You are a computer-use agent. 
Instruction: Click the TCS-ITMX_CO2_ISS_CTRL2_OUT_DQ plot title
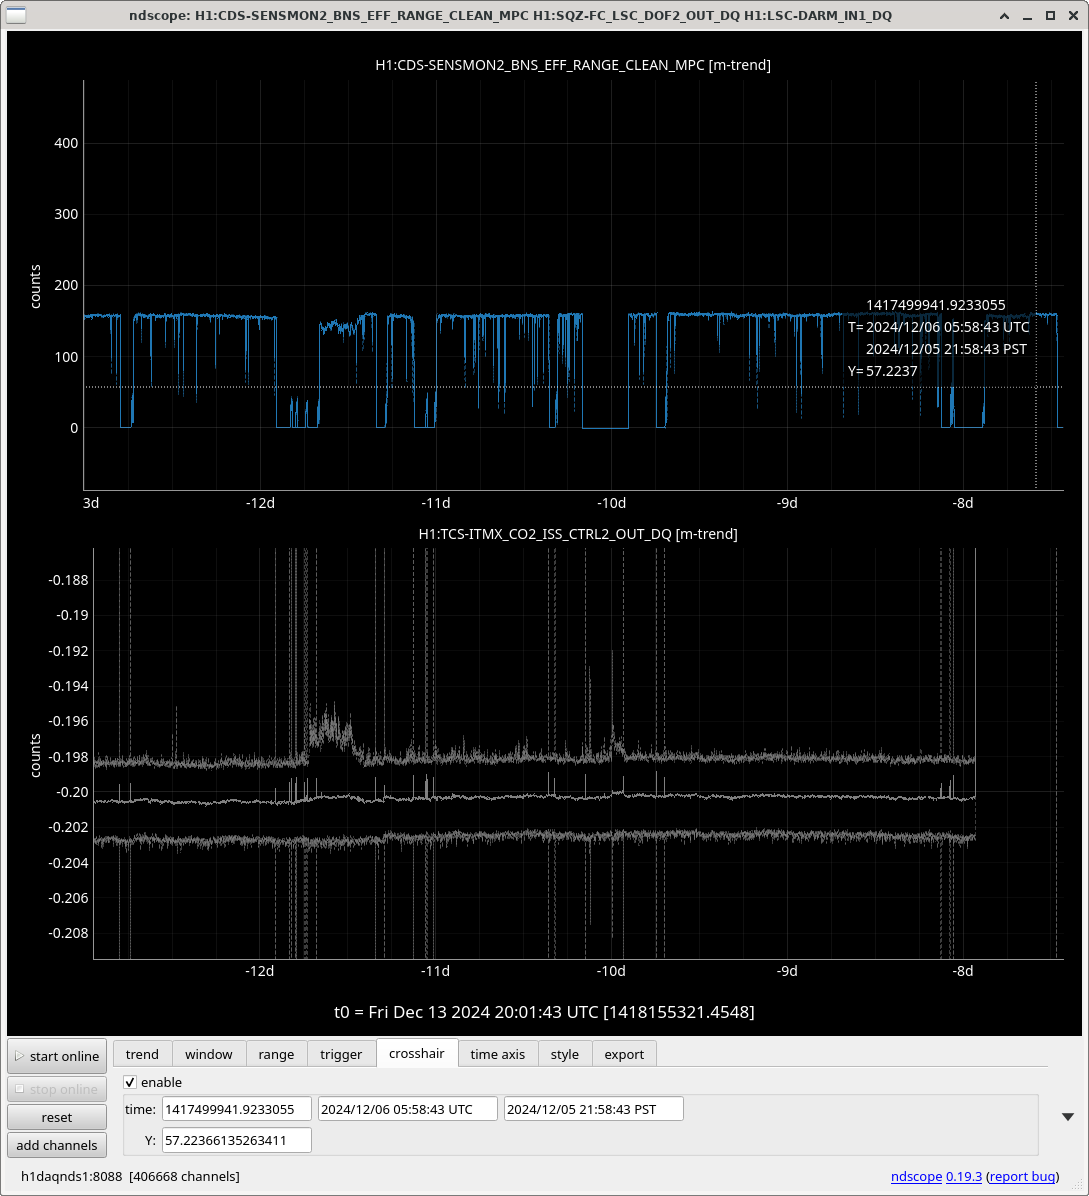pyautogui.click(x=578, y=534)
